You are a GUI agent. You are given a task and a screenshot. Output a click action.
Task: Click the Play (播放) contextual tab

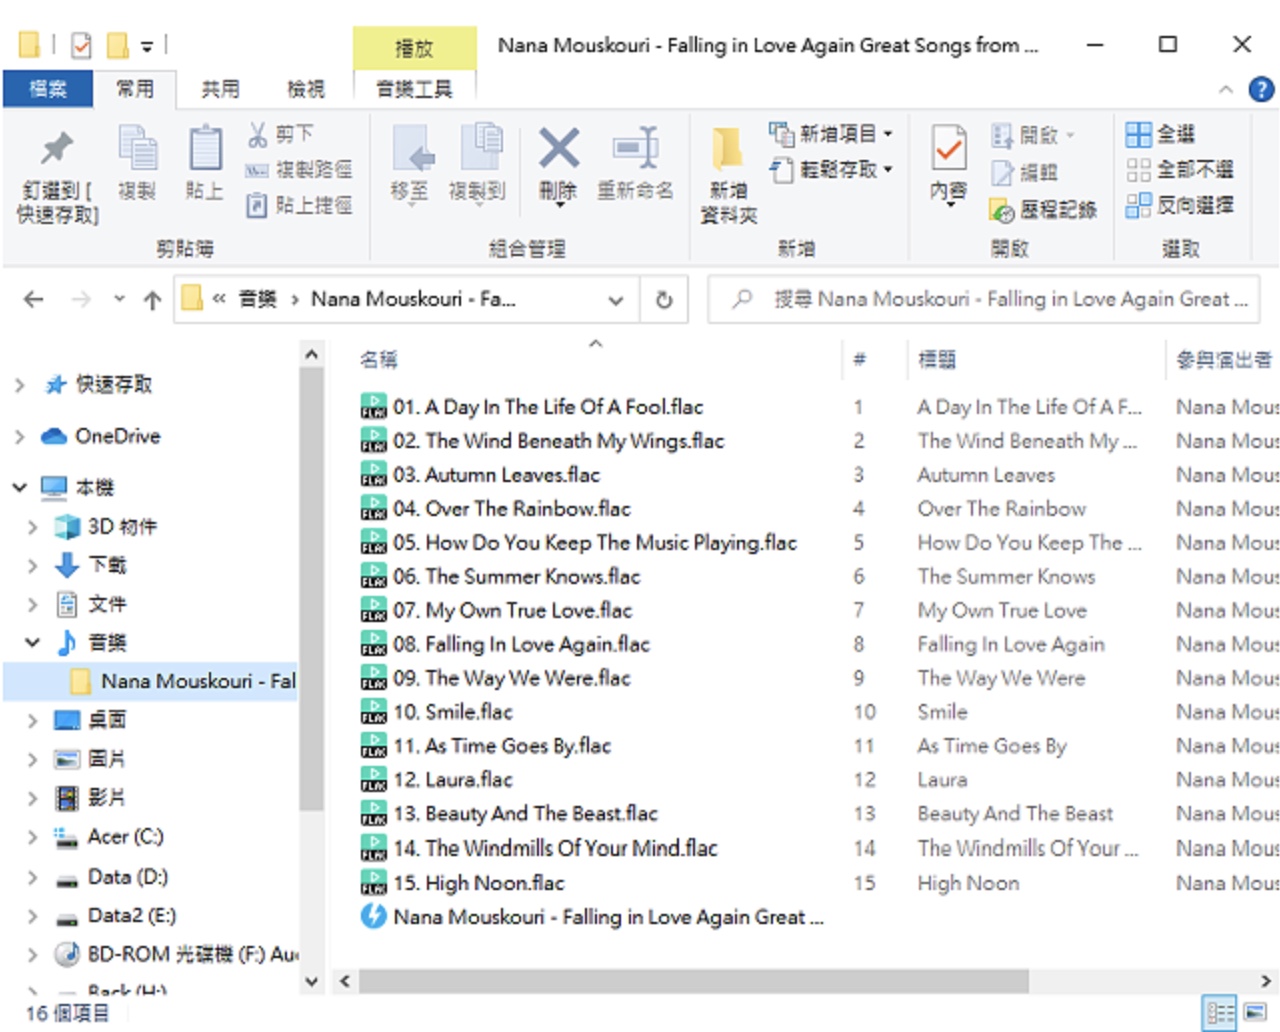414,47
